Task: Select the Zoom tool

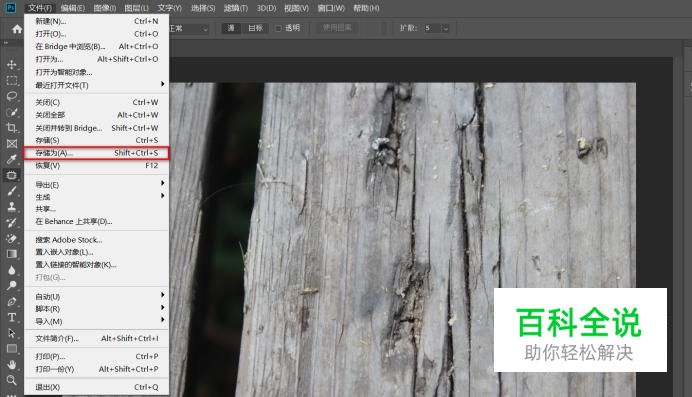Action: pos(12,380)
